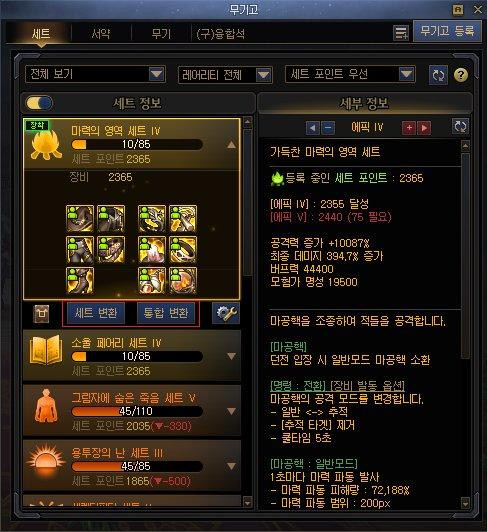Viewport: 487px width, 532px height.
Task: Click the blue left-arrow to previous epic tier
Action: (313, 128)
